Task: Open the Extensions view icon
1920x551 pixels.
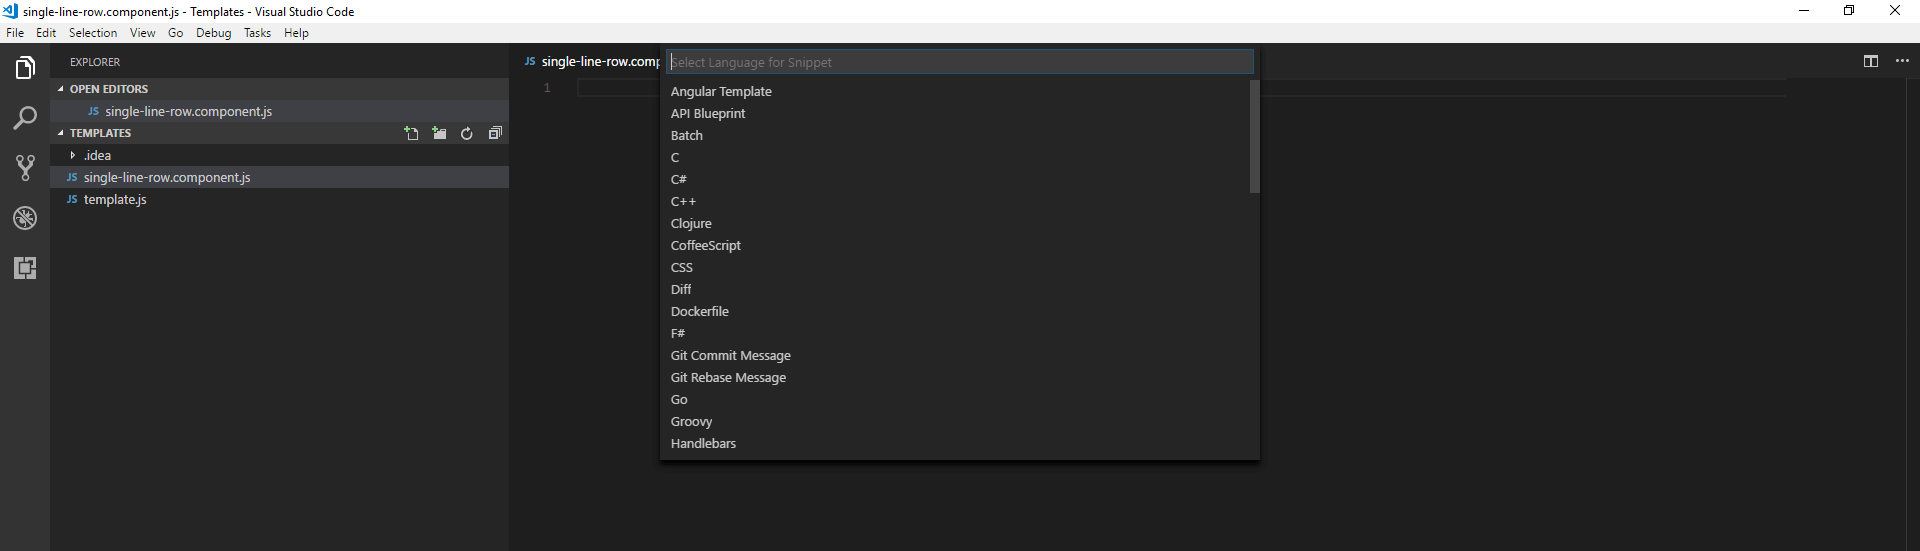Action: [x=25, y=268]
